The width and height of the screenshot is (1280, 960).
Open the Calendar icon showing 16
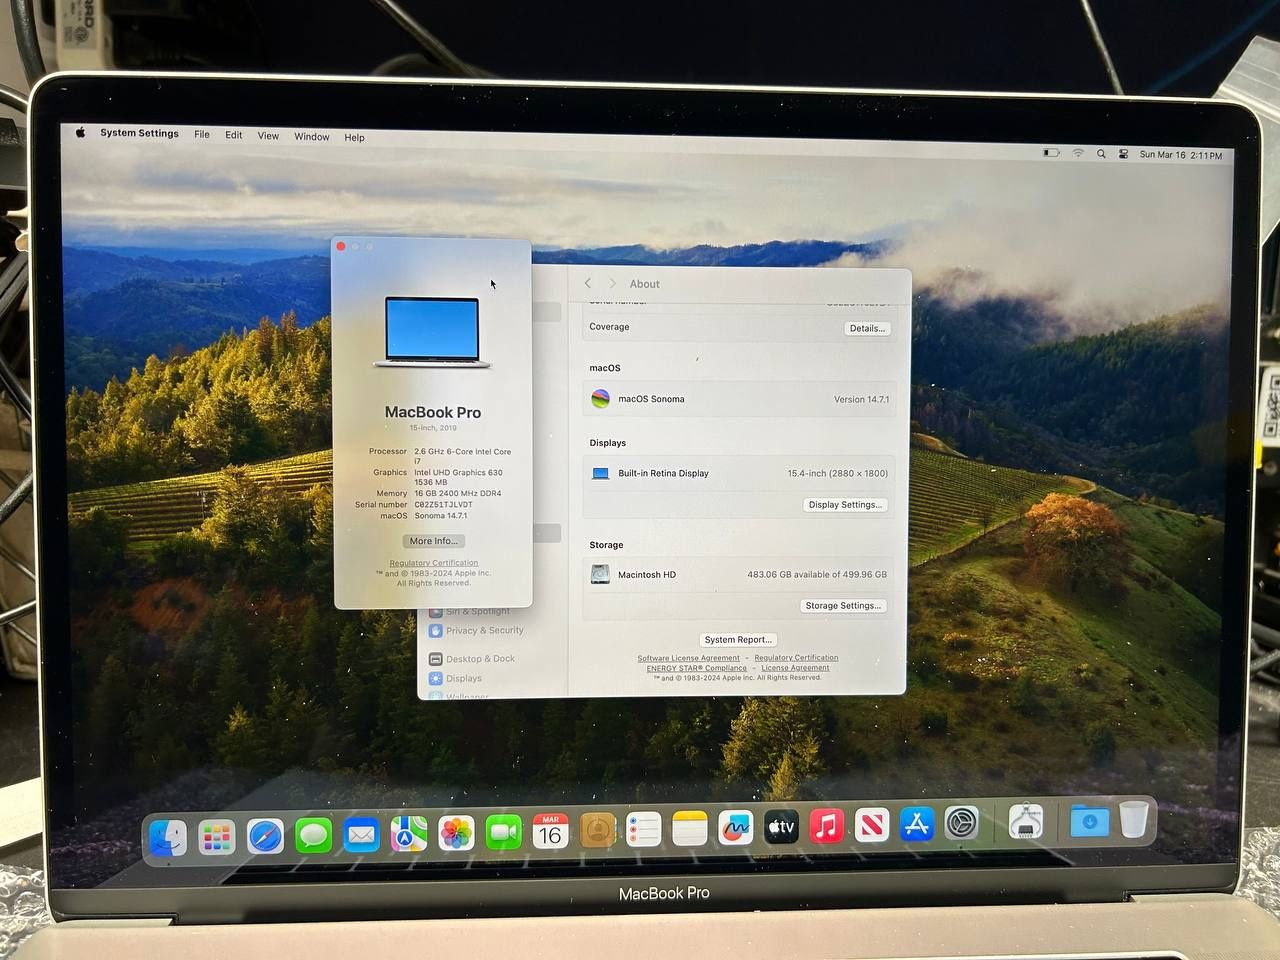(x=550, y=831)
